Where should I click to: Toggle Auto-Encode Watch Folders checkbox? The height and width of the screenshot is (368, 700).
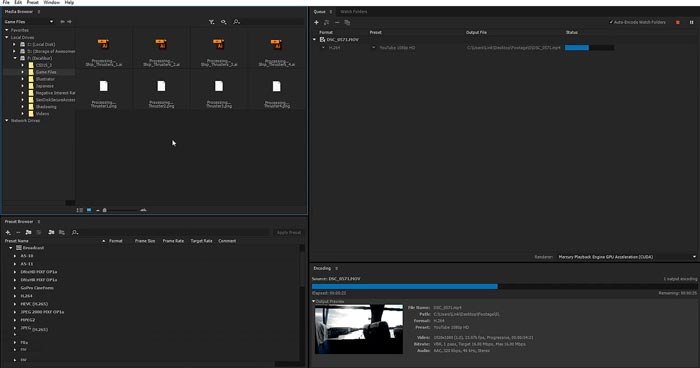638,22
